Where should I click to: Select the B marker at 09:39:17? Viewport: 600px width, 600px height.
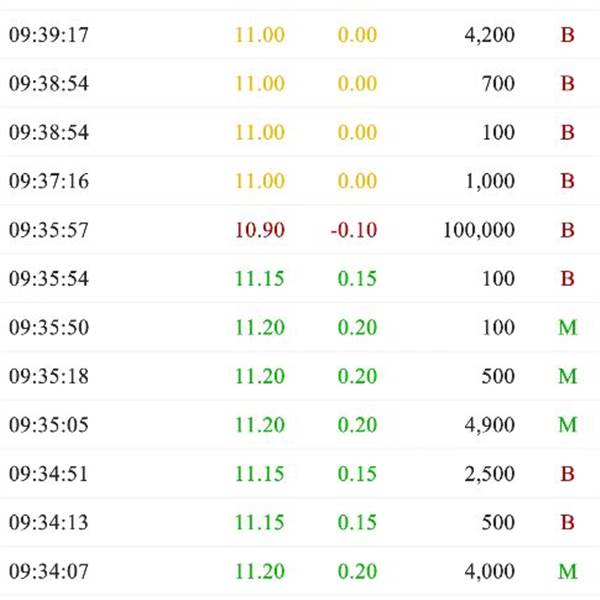[567, 35]
